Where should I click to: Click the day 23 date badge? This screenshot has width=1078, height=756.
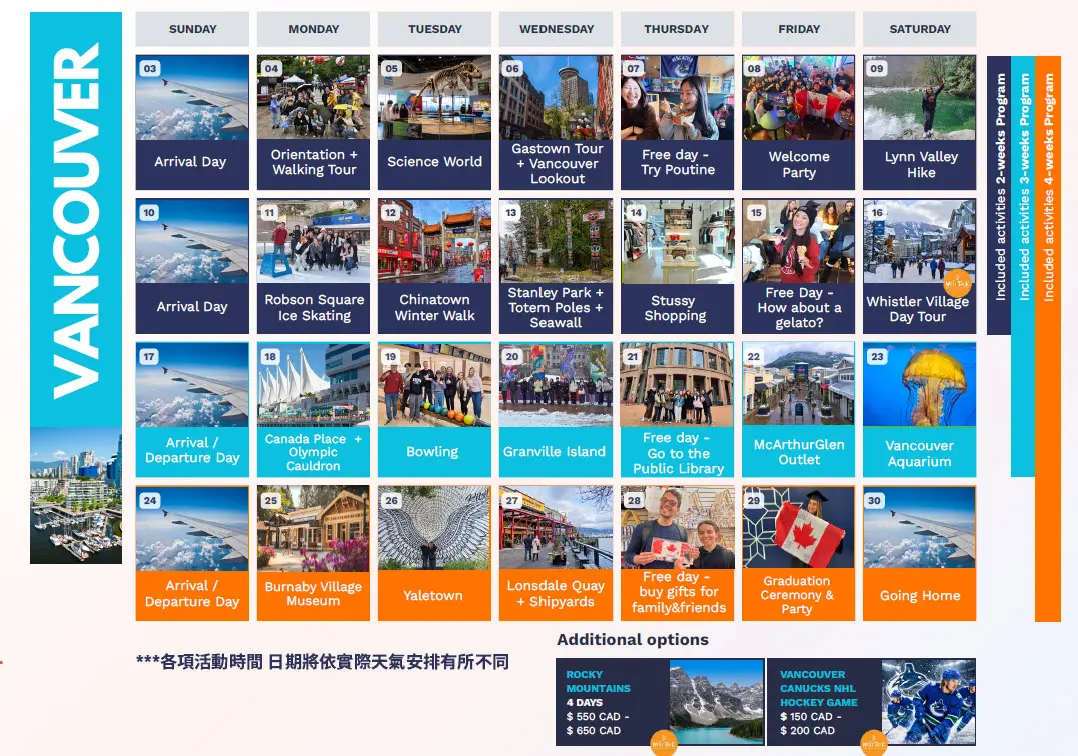(877, 356)
